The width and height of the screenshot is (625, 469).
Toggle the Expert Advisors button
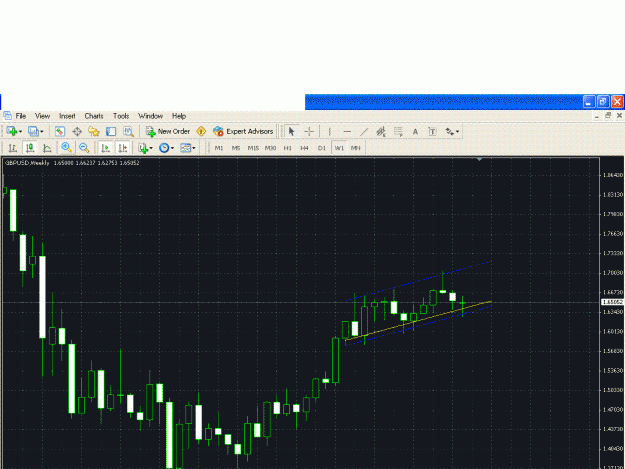click(243, 131)
